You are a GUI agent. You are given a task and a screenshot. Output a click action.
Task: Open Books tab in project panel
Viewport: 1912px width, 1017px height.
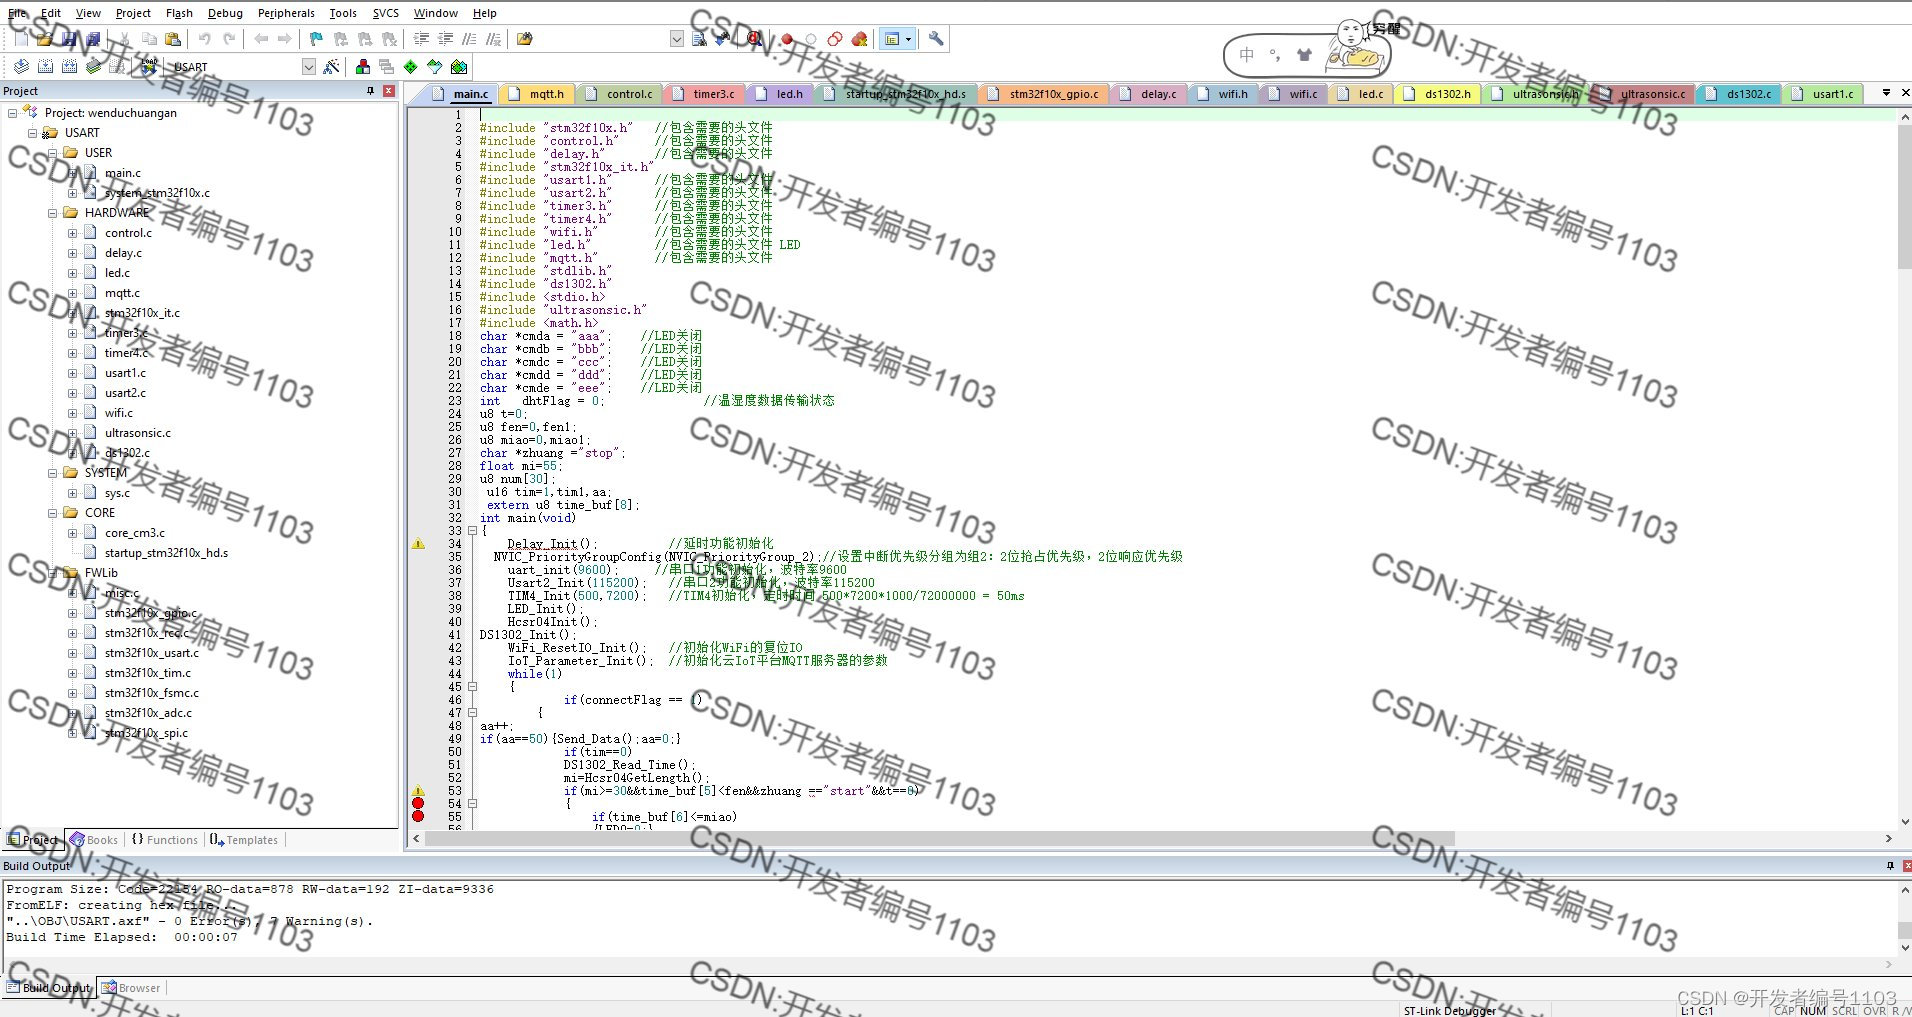[94, 840]
